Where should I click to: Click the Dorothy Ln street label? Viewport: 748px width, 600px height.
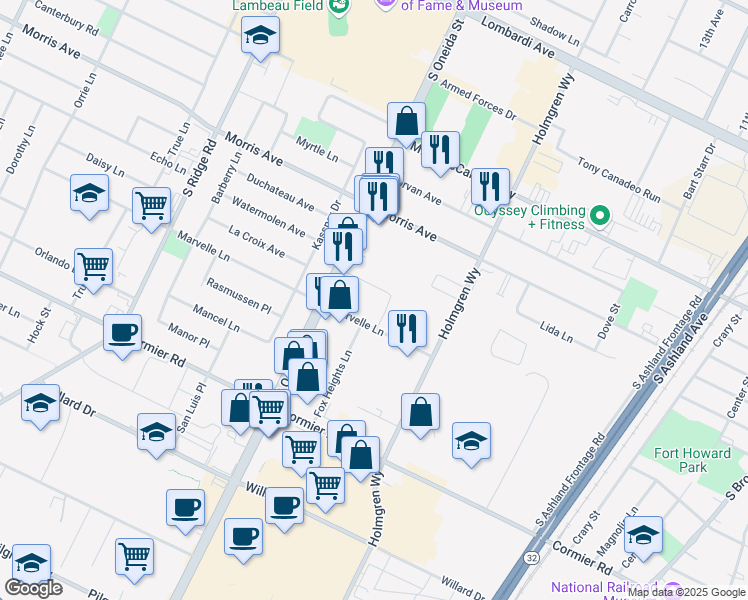coord(21,149)
